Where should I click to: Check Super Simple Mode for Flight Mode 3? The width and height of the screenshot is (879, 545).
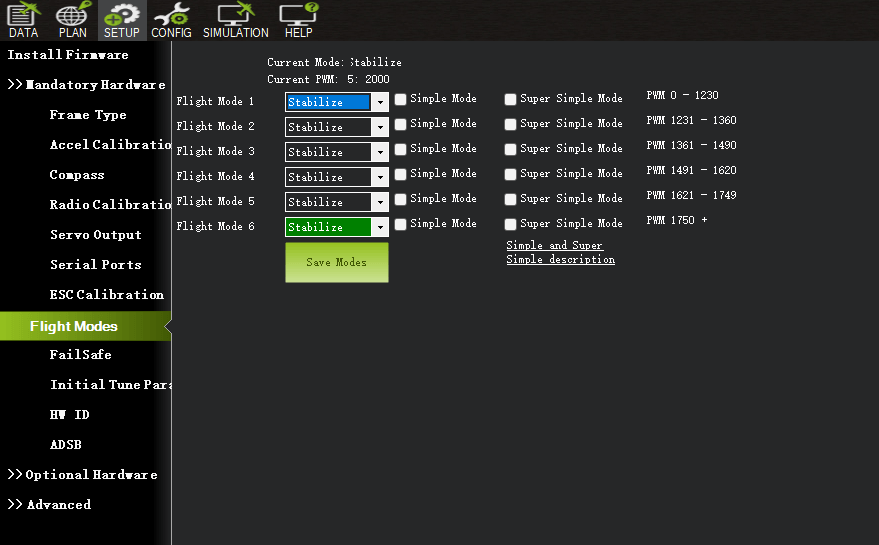point(511,149)
